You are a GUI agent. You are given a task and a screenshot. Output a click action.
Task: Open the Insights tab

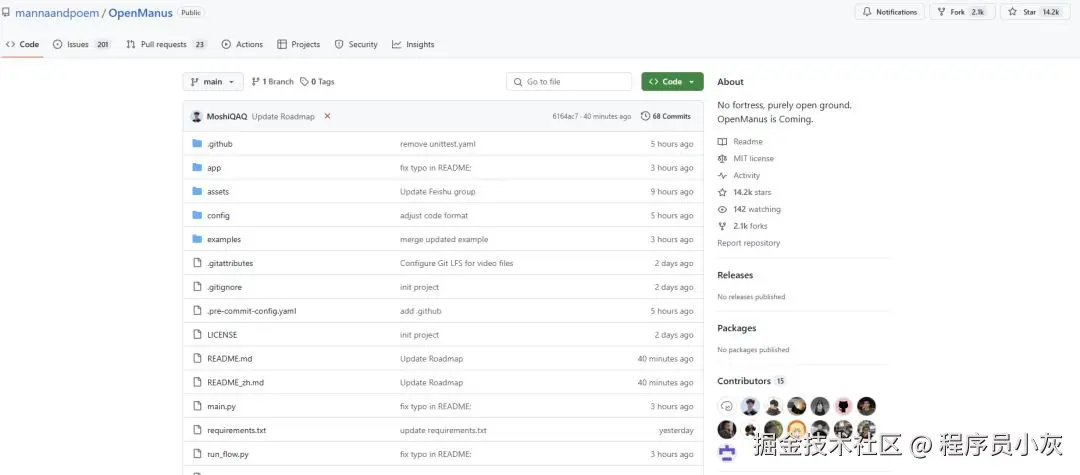coord(413,44)
